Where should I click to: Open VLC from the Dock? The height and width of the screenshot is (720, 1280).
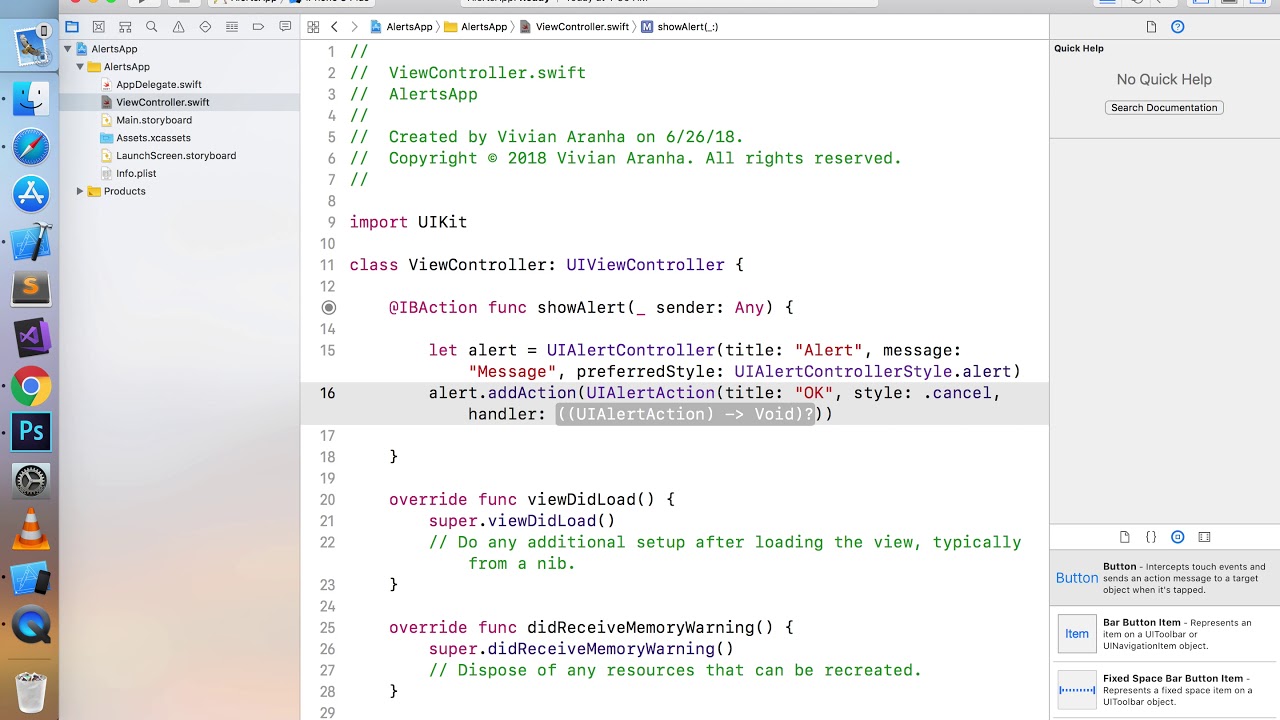(x=31, y=529)
